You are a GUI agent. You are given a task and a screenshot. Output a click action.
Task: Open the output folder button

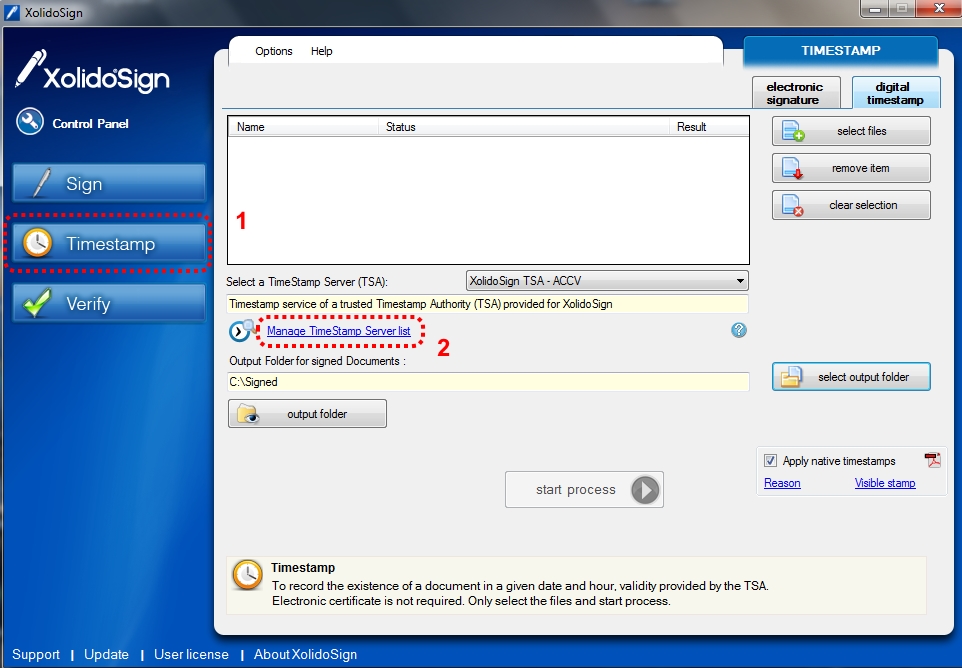(x=307, y=414)
